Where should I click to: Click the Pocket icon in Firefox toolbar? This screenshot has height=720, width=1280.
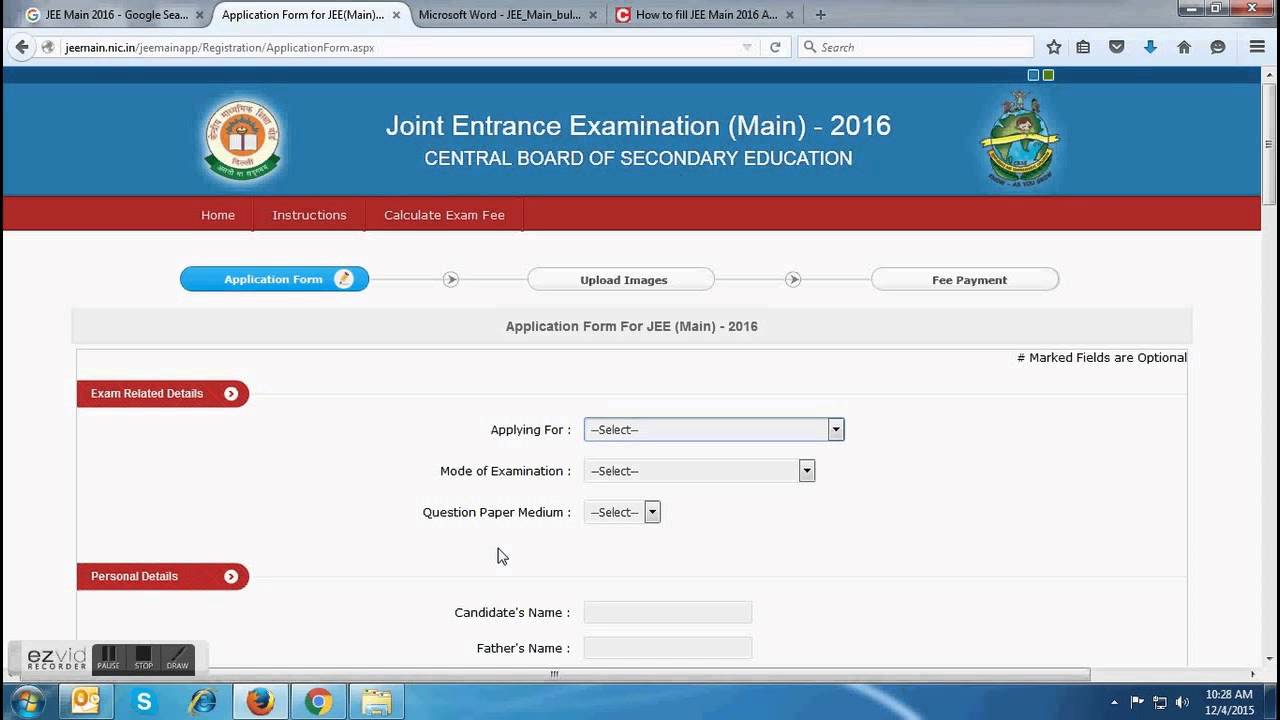click(x=1117, y=47)
